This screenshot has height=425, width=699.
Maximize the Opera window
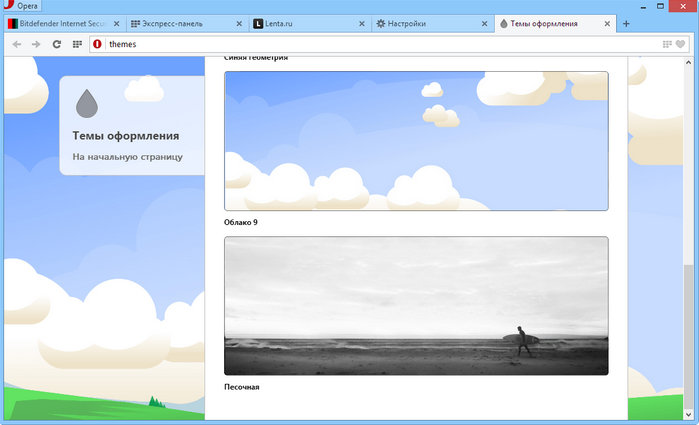point(661,6)
